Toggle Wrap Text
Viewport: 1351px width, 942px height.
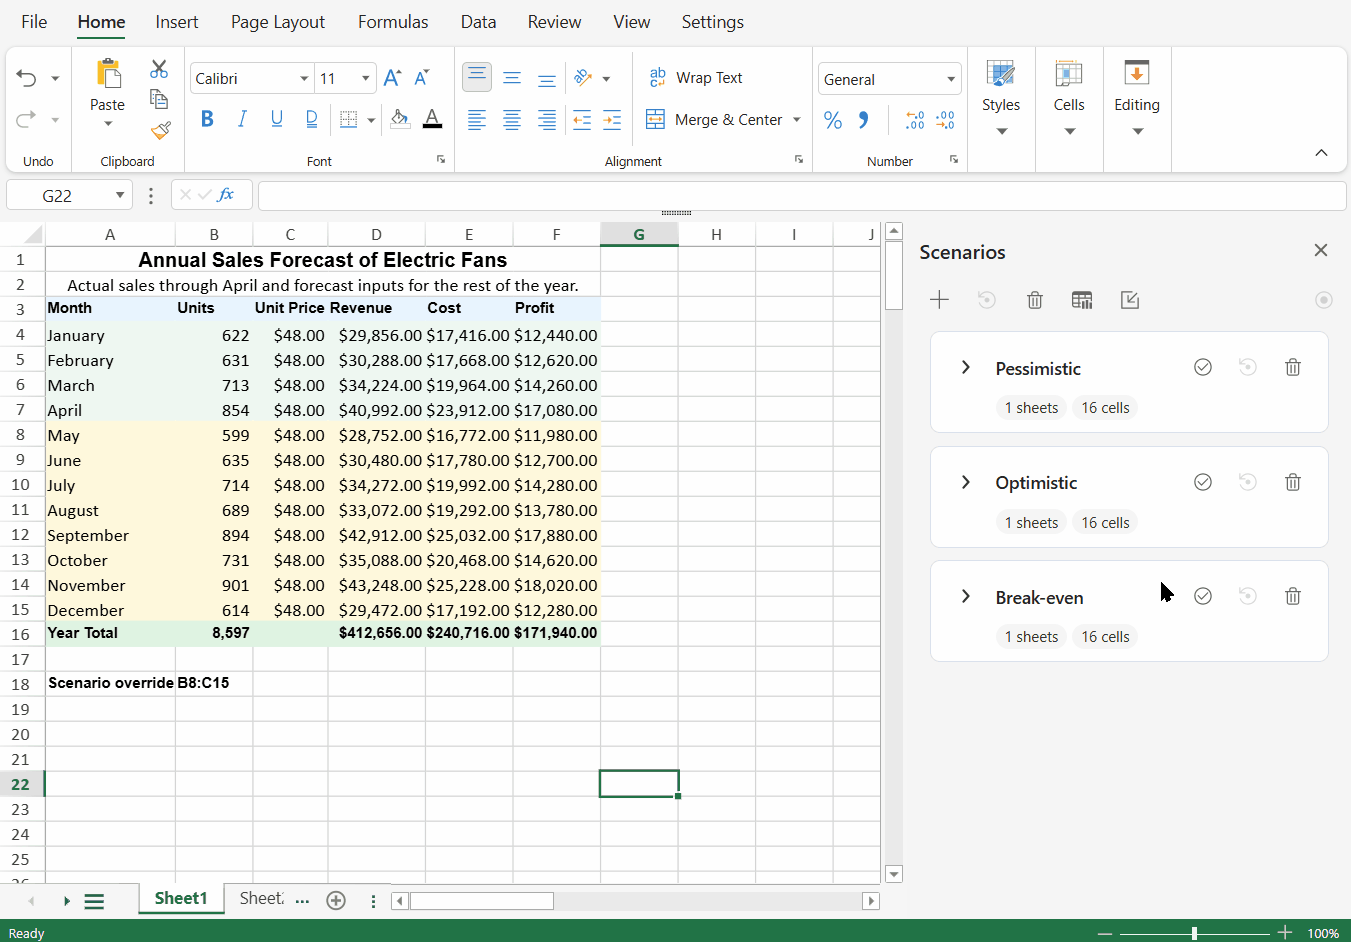tap(696, 78)
